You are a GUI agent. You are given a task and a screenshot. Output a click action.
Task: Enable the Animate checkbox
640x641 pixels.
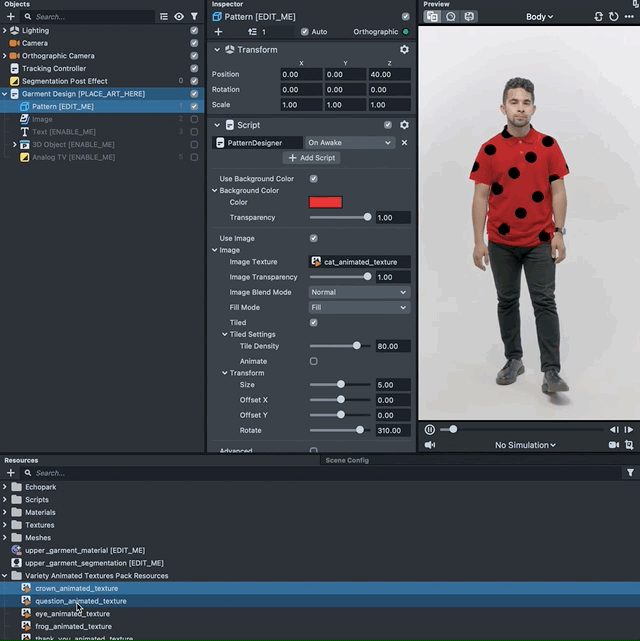click(x=314, y=361)
